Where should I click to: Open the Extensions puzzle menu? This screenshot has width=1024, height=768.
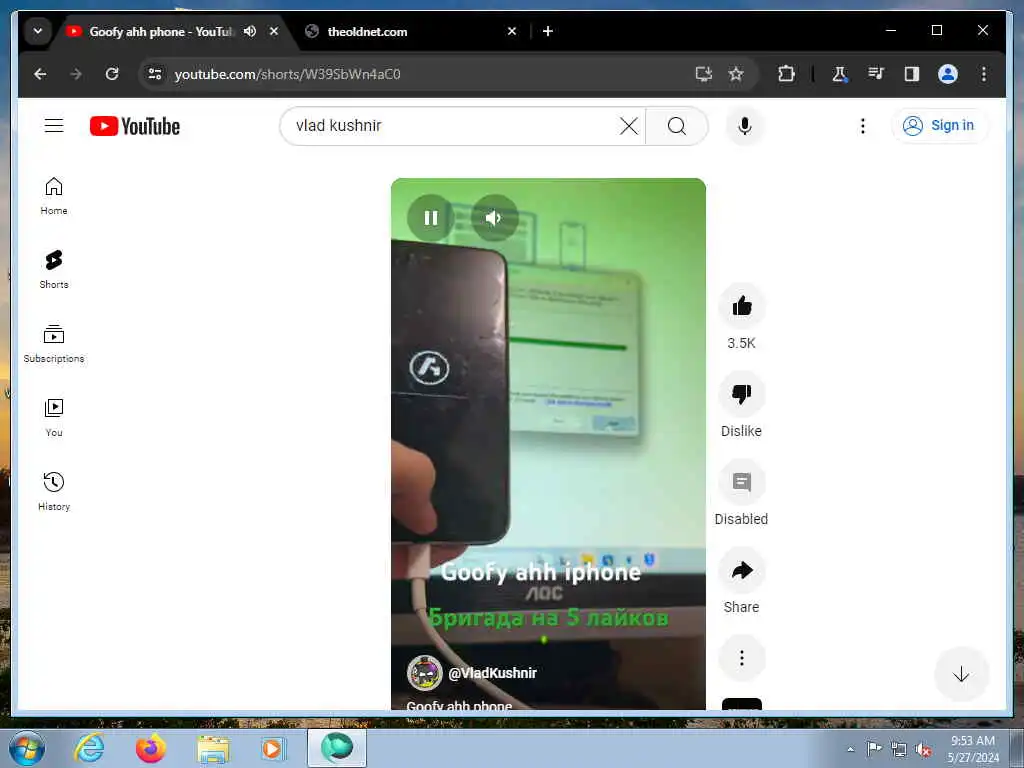786,74
